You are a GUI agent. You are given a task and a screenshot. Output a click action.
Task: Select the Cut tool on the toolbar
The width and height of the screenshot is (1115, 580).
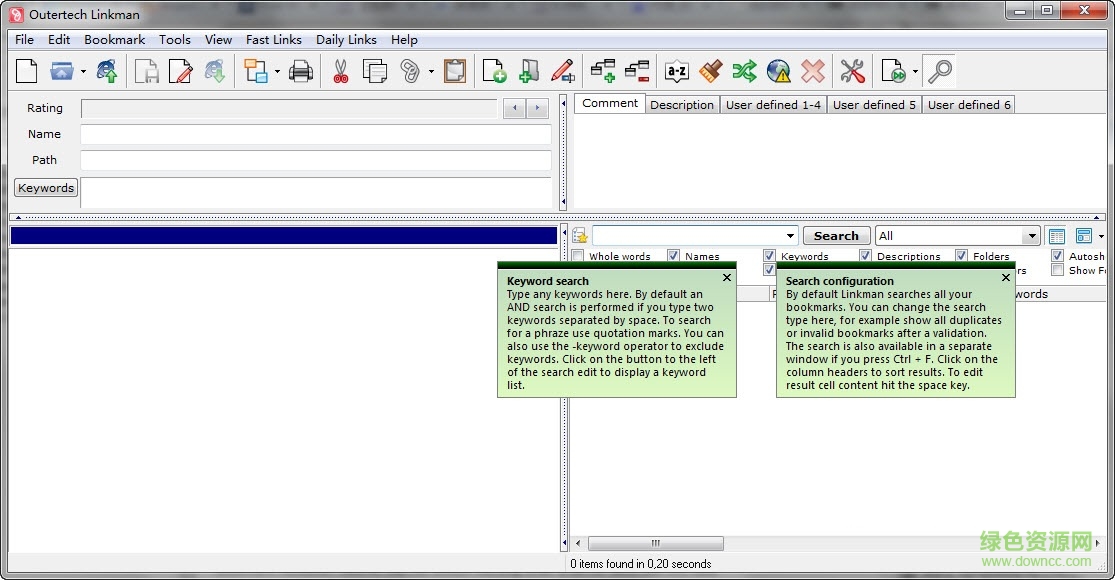[x=339, y=71]
